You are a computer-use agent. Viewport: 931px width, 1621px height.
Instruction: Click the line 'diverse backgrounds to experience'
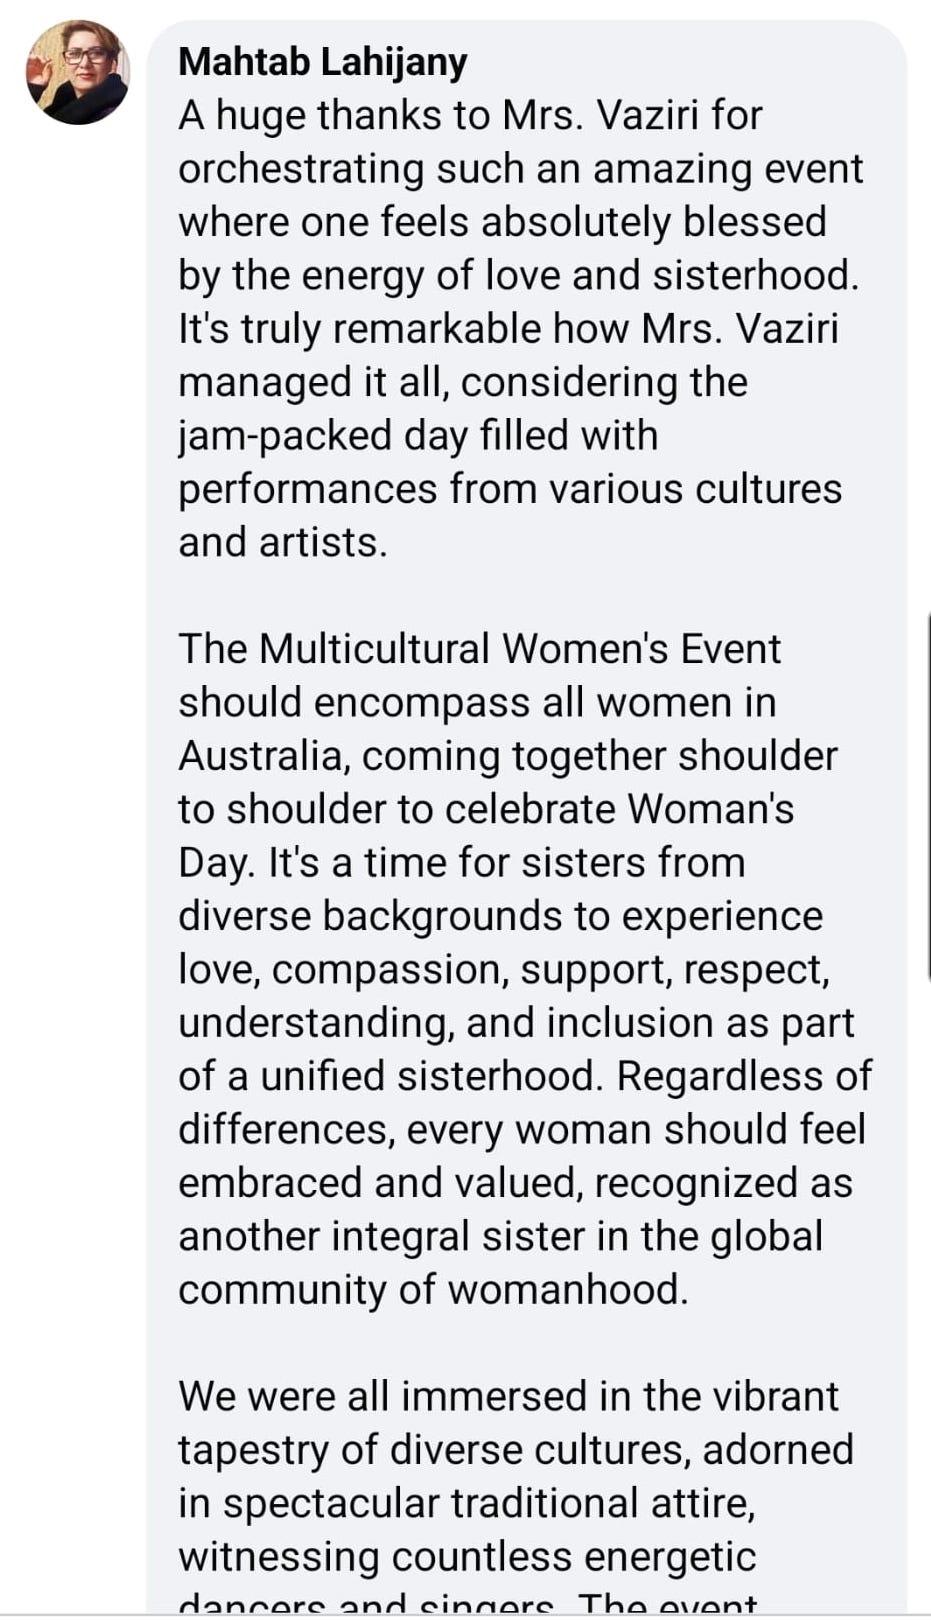tap(500, 916)
